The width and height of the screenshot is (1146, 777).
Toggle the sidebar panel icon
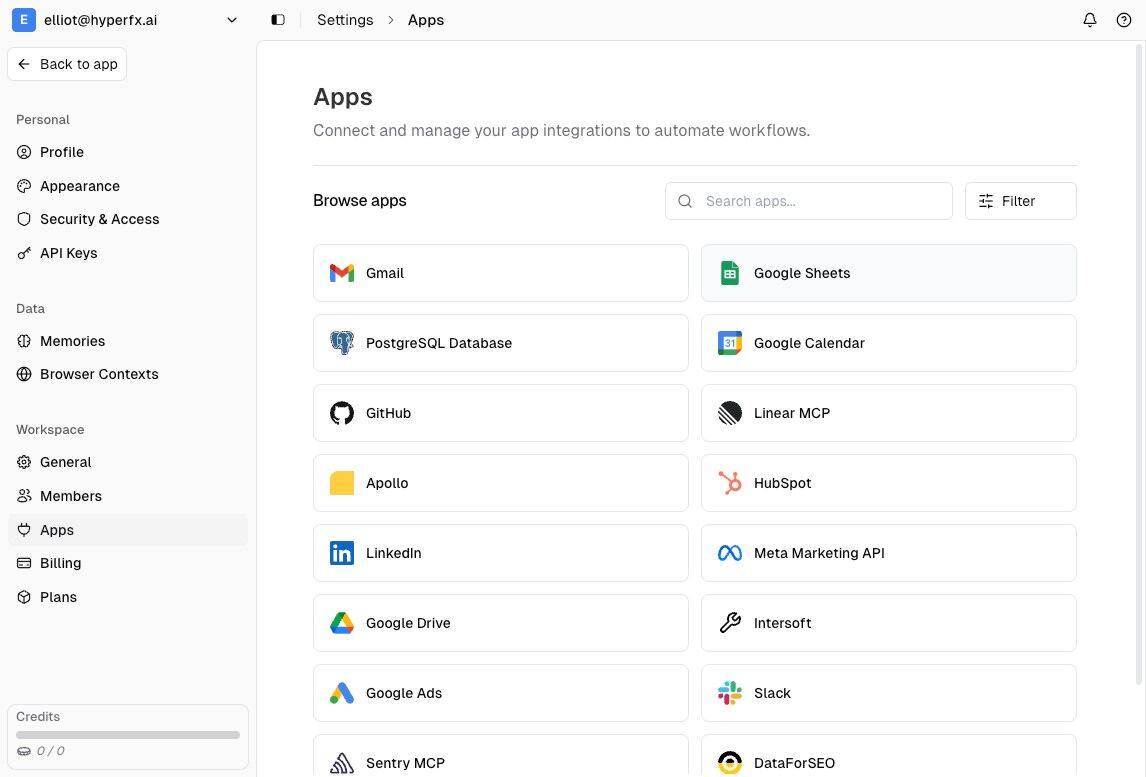coord(278,20)
